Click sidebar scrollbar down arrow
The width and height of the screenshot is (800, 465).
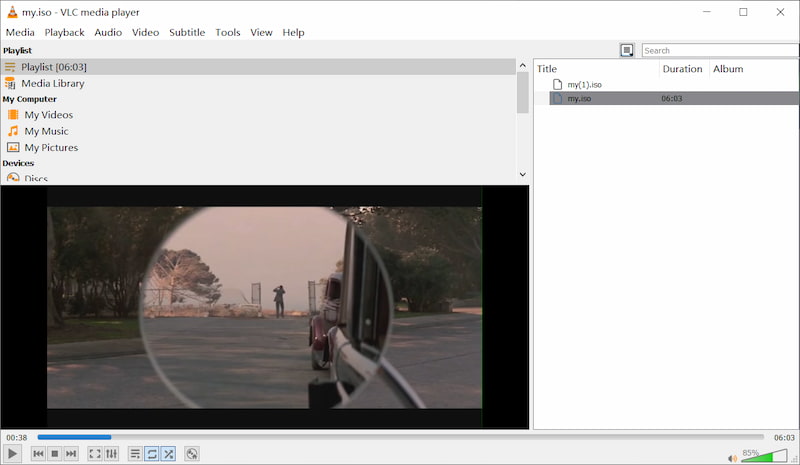point(522,175)
